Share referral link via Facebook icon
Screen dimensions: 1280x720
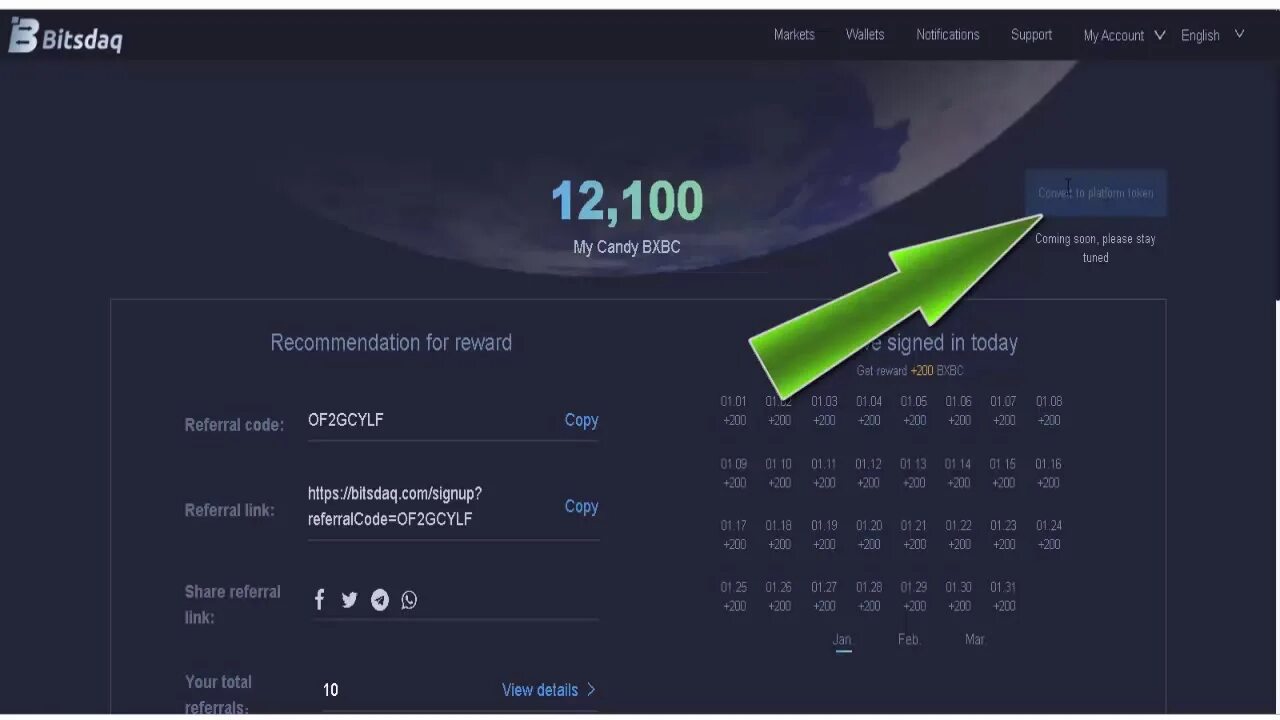click(320, 599)
